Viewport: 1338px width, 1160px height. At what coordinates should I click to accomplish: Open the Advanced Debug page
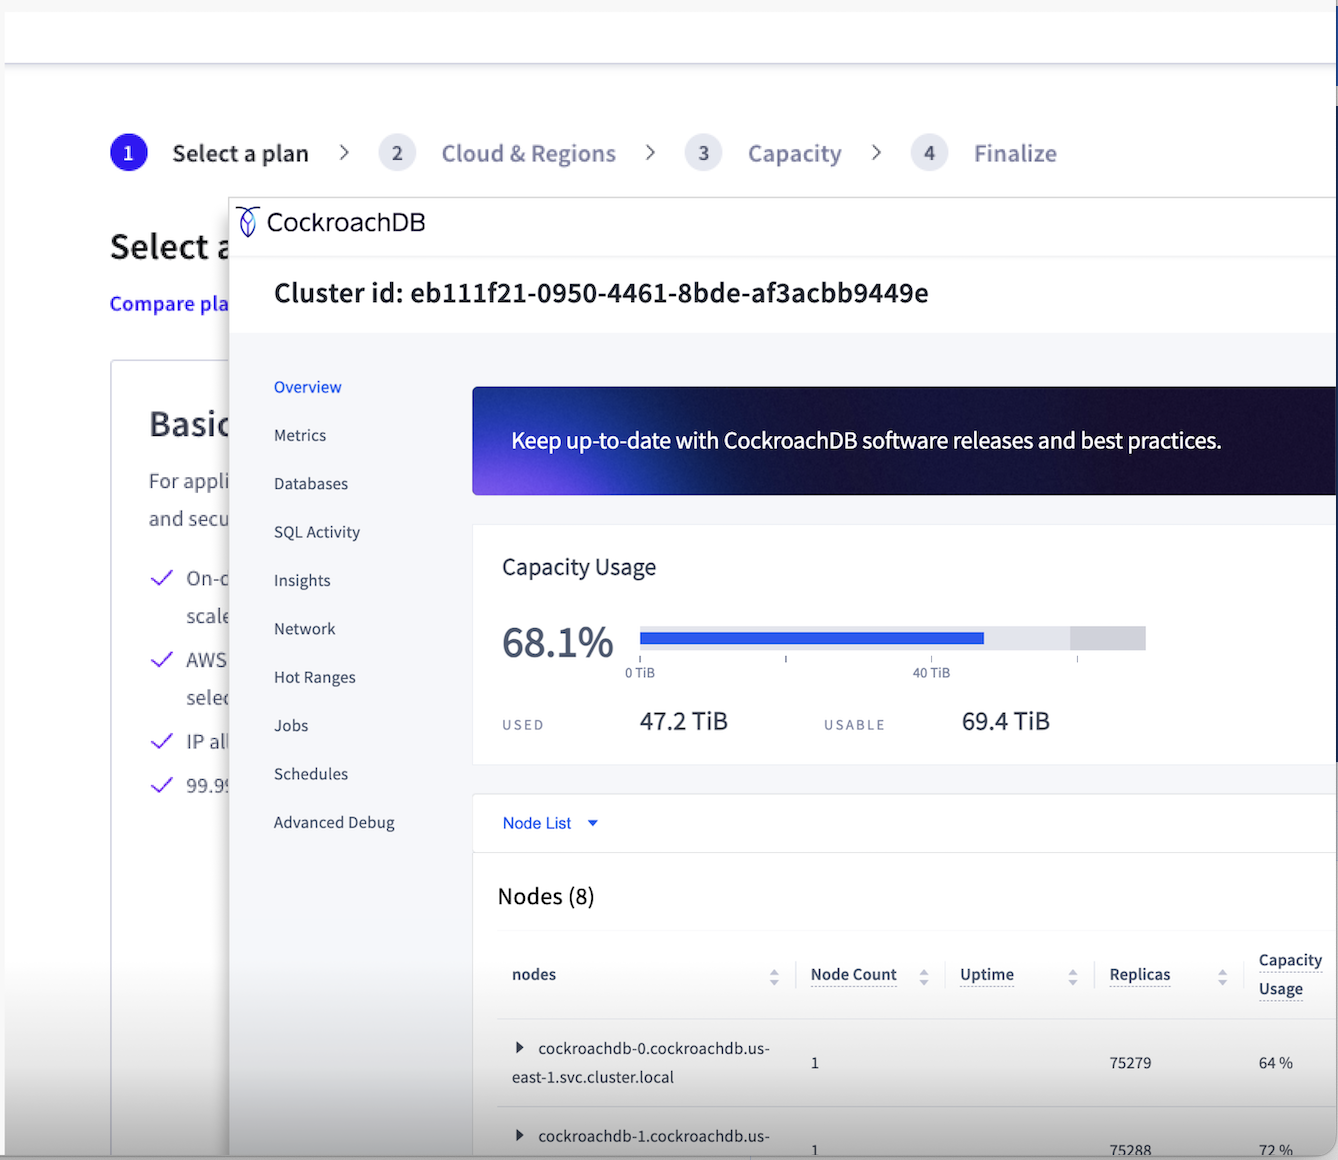[334, 822]
